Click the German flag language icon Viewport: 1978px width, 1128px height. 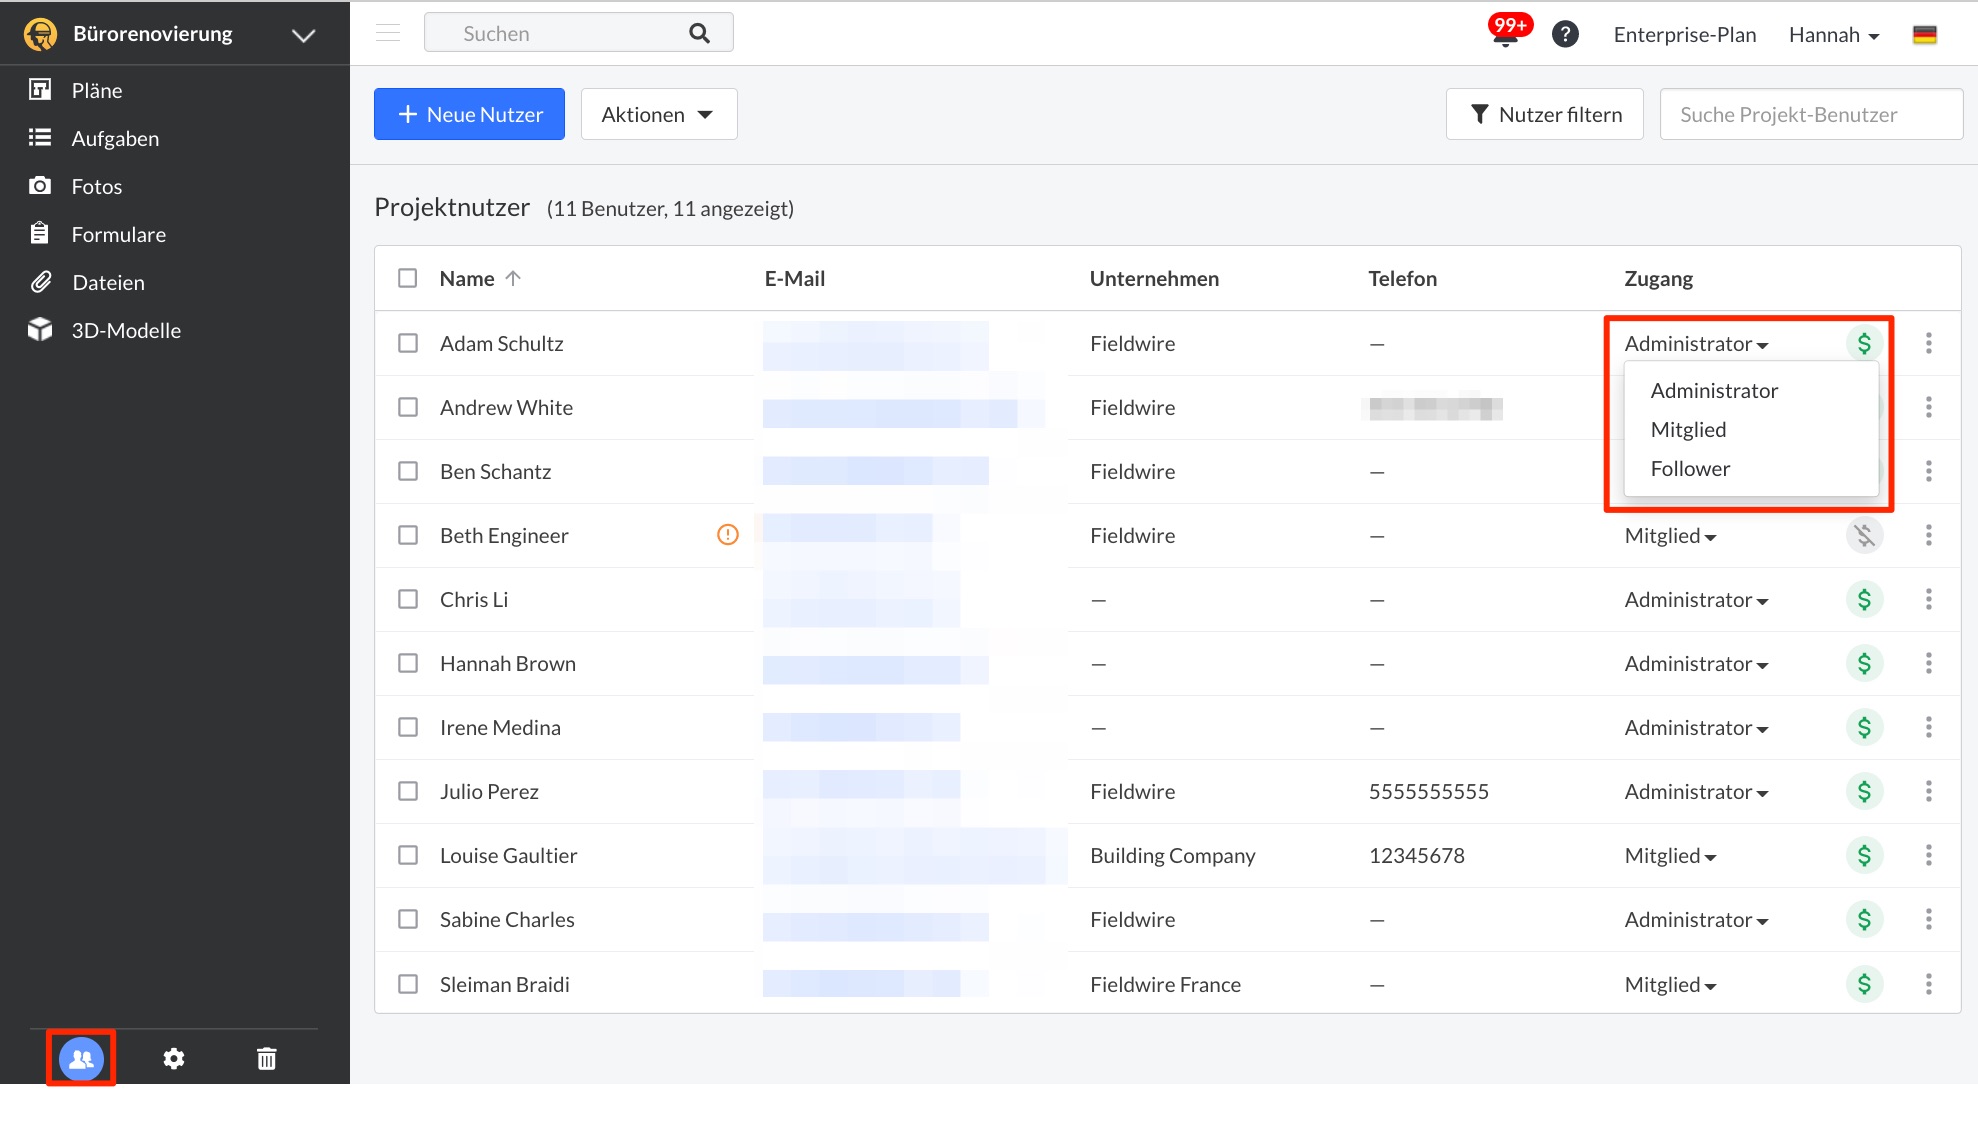click(x=1925, y=34)
